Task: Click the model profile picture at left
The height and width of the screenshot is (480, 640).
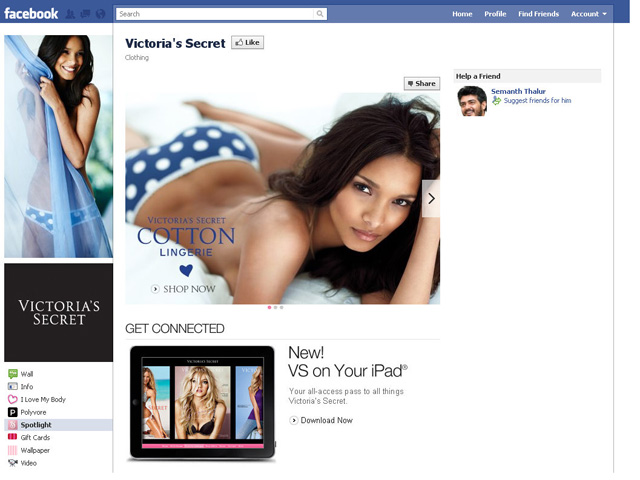Action: point(58,146)
